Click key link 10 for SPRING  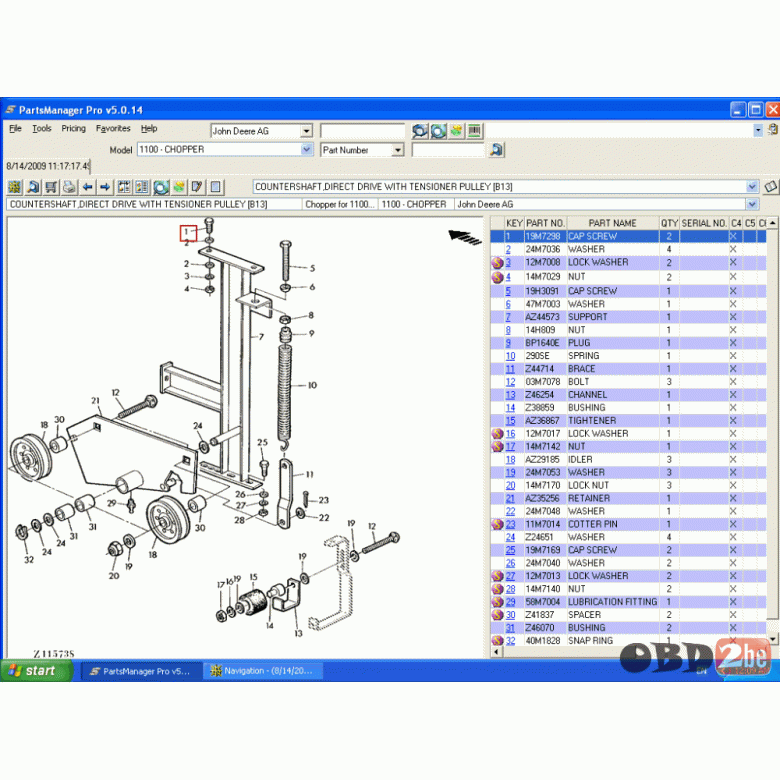tap(510, 356)
